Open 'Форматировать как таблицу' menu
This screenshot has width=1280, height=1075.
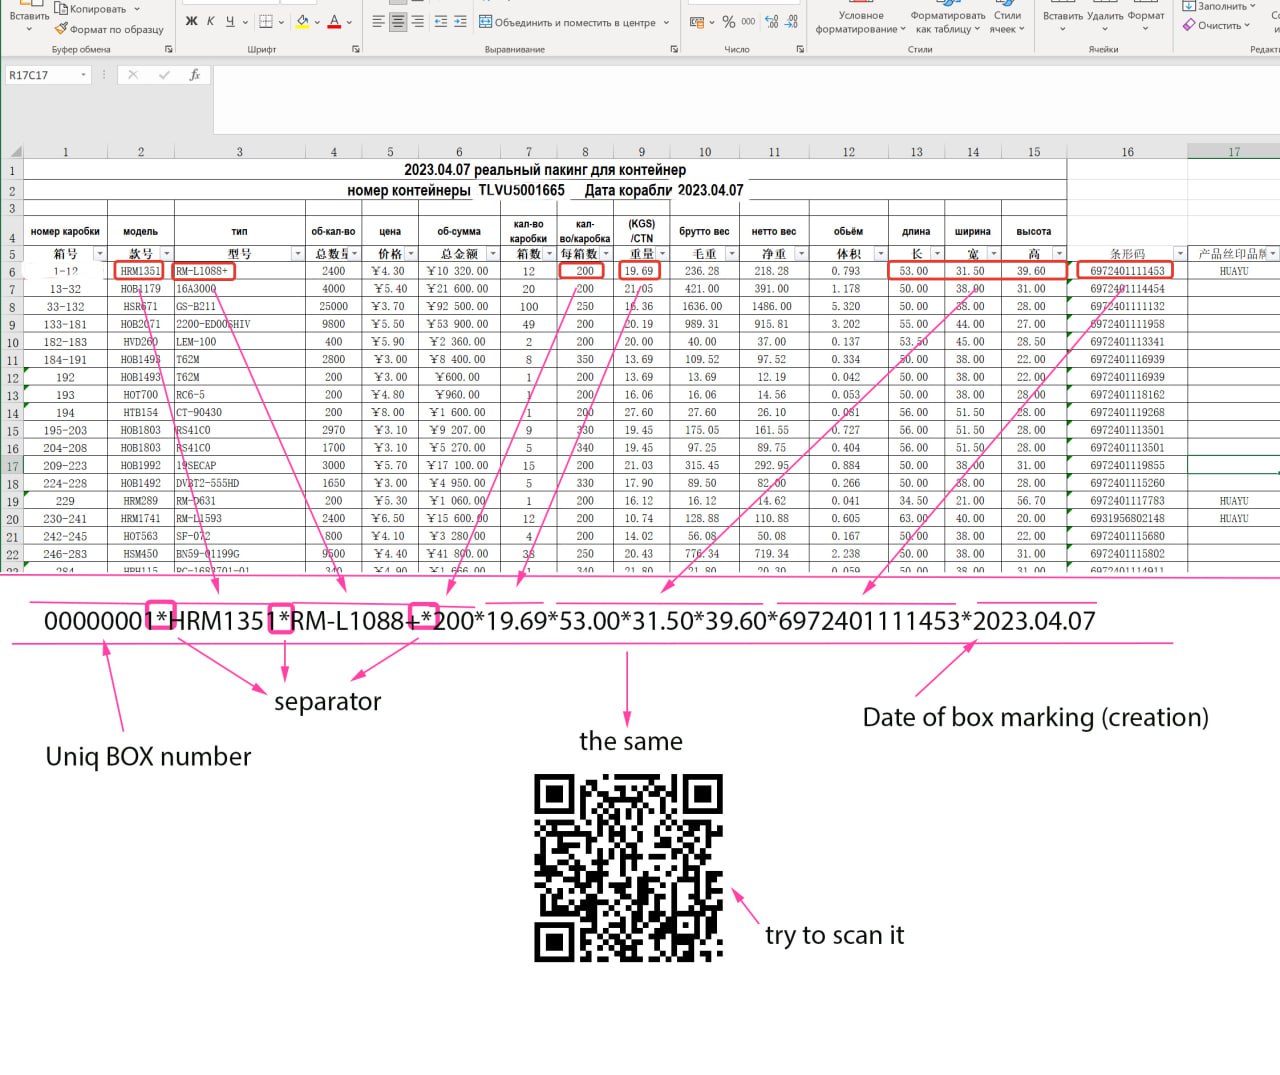click(947, 22)
